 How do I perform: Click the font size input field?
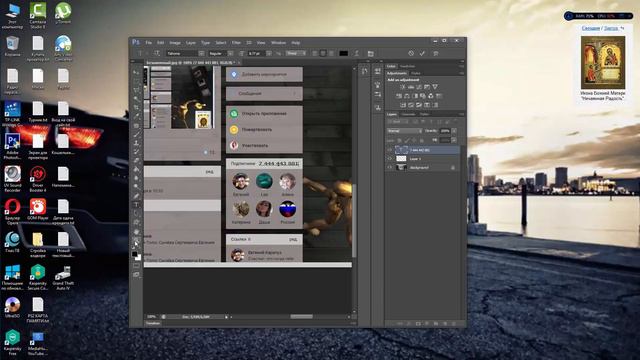pyautogui.click(x=256, y=53)
